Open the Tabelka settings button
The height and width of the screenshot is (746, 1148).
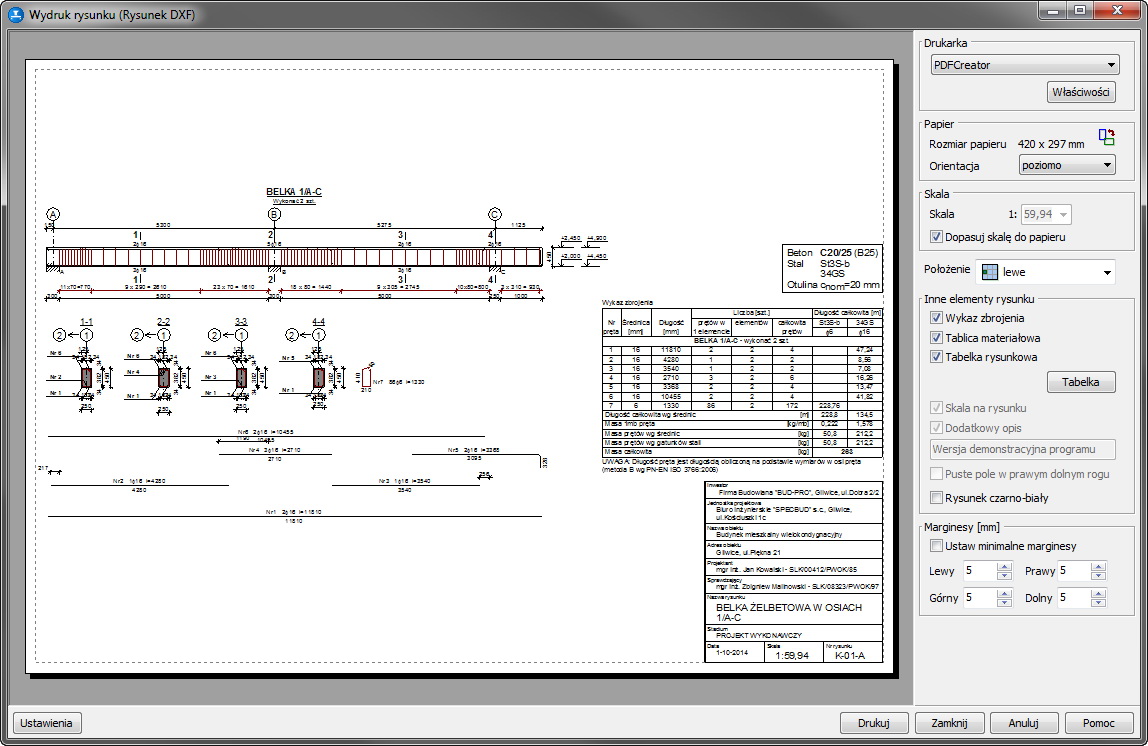coord(1081,382)
